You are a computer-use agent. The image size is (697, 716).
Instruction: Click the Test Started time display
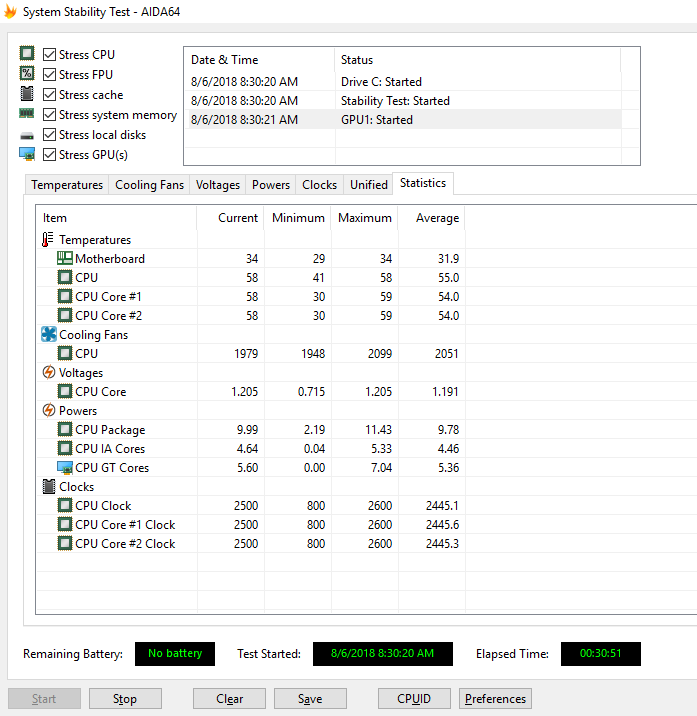[x=383, y=653]
